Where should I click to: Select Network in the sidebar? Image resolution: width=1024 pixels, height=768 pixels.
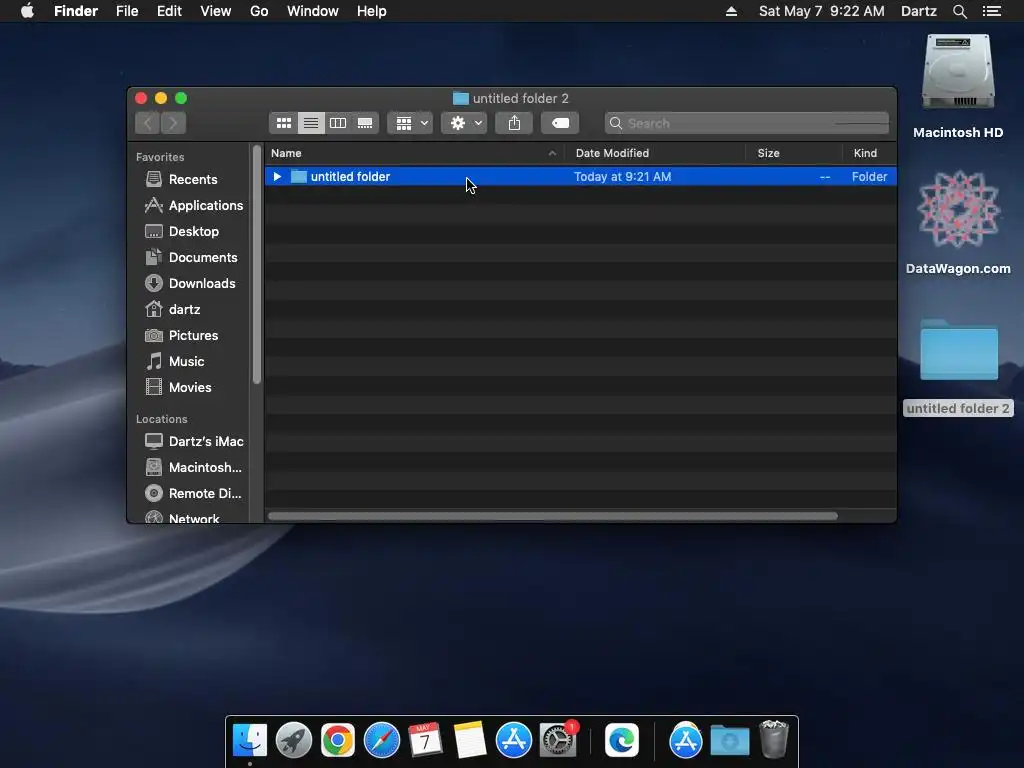[182, 519]
